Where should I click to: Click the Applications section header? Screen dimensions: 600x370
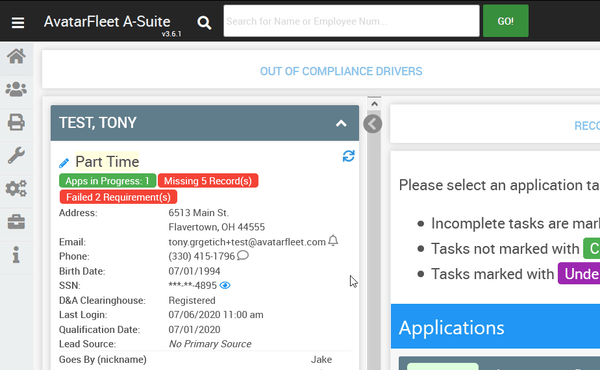[495, 326]
